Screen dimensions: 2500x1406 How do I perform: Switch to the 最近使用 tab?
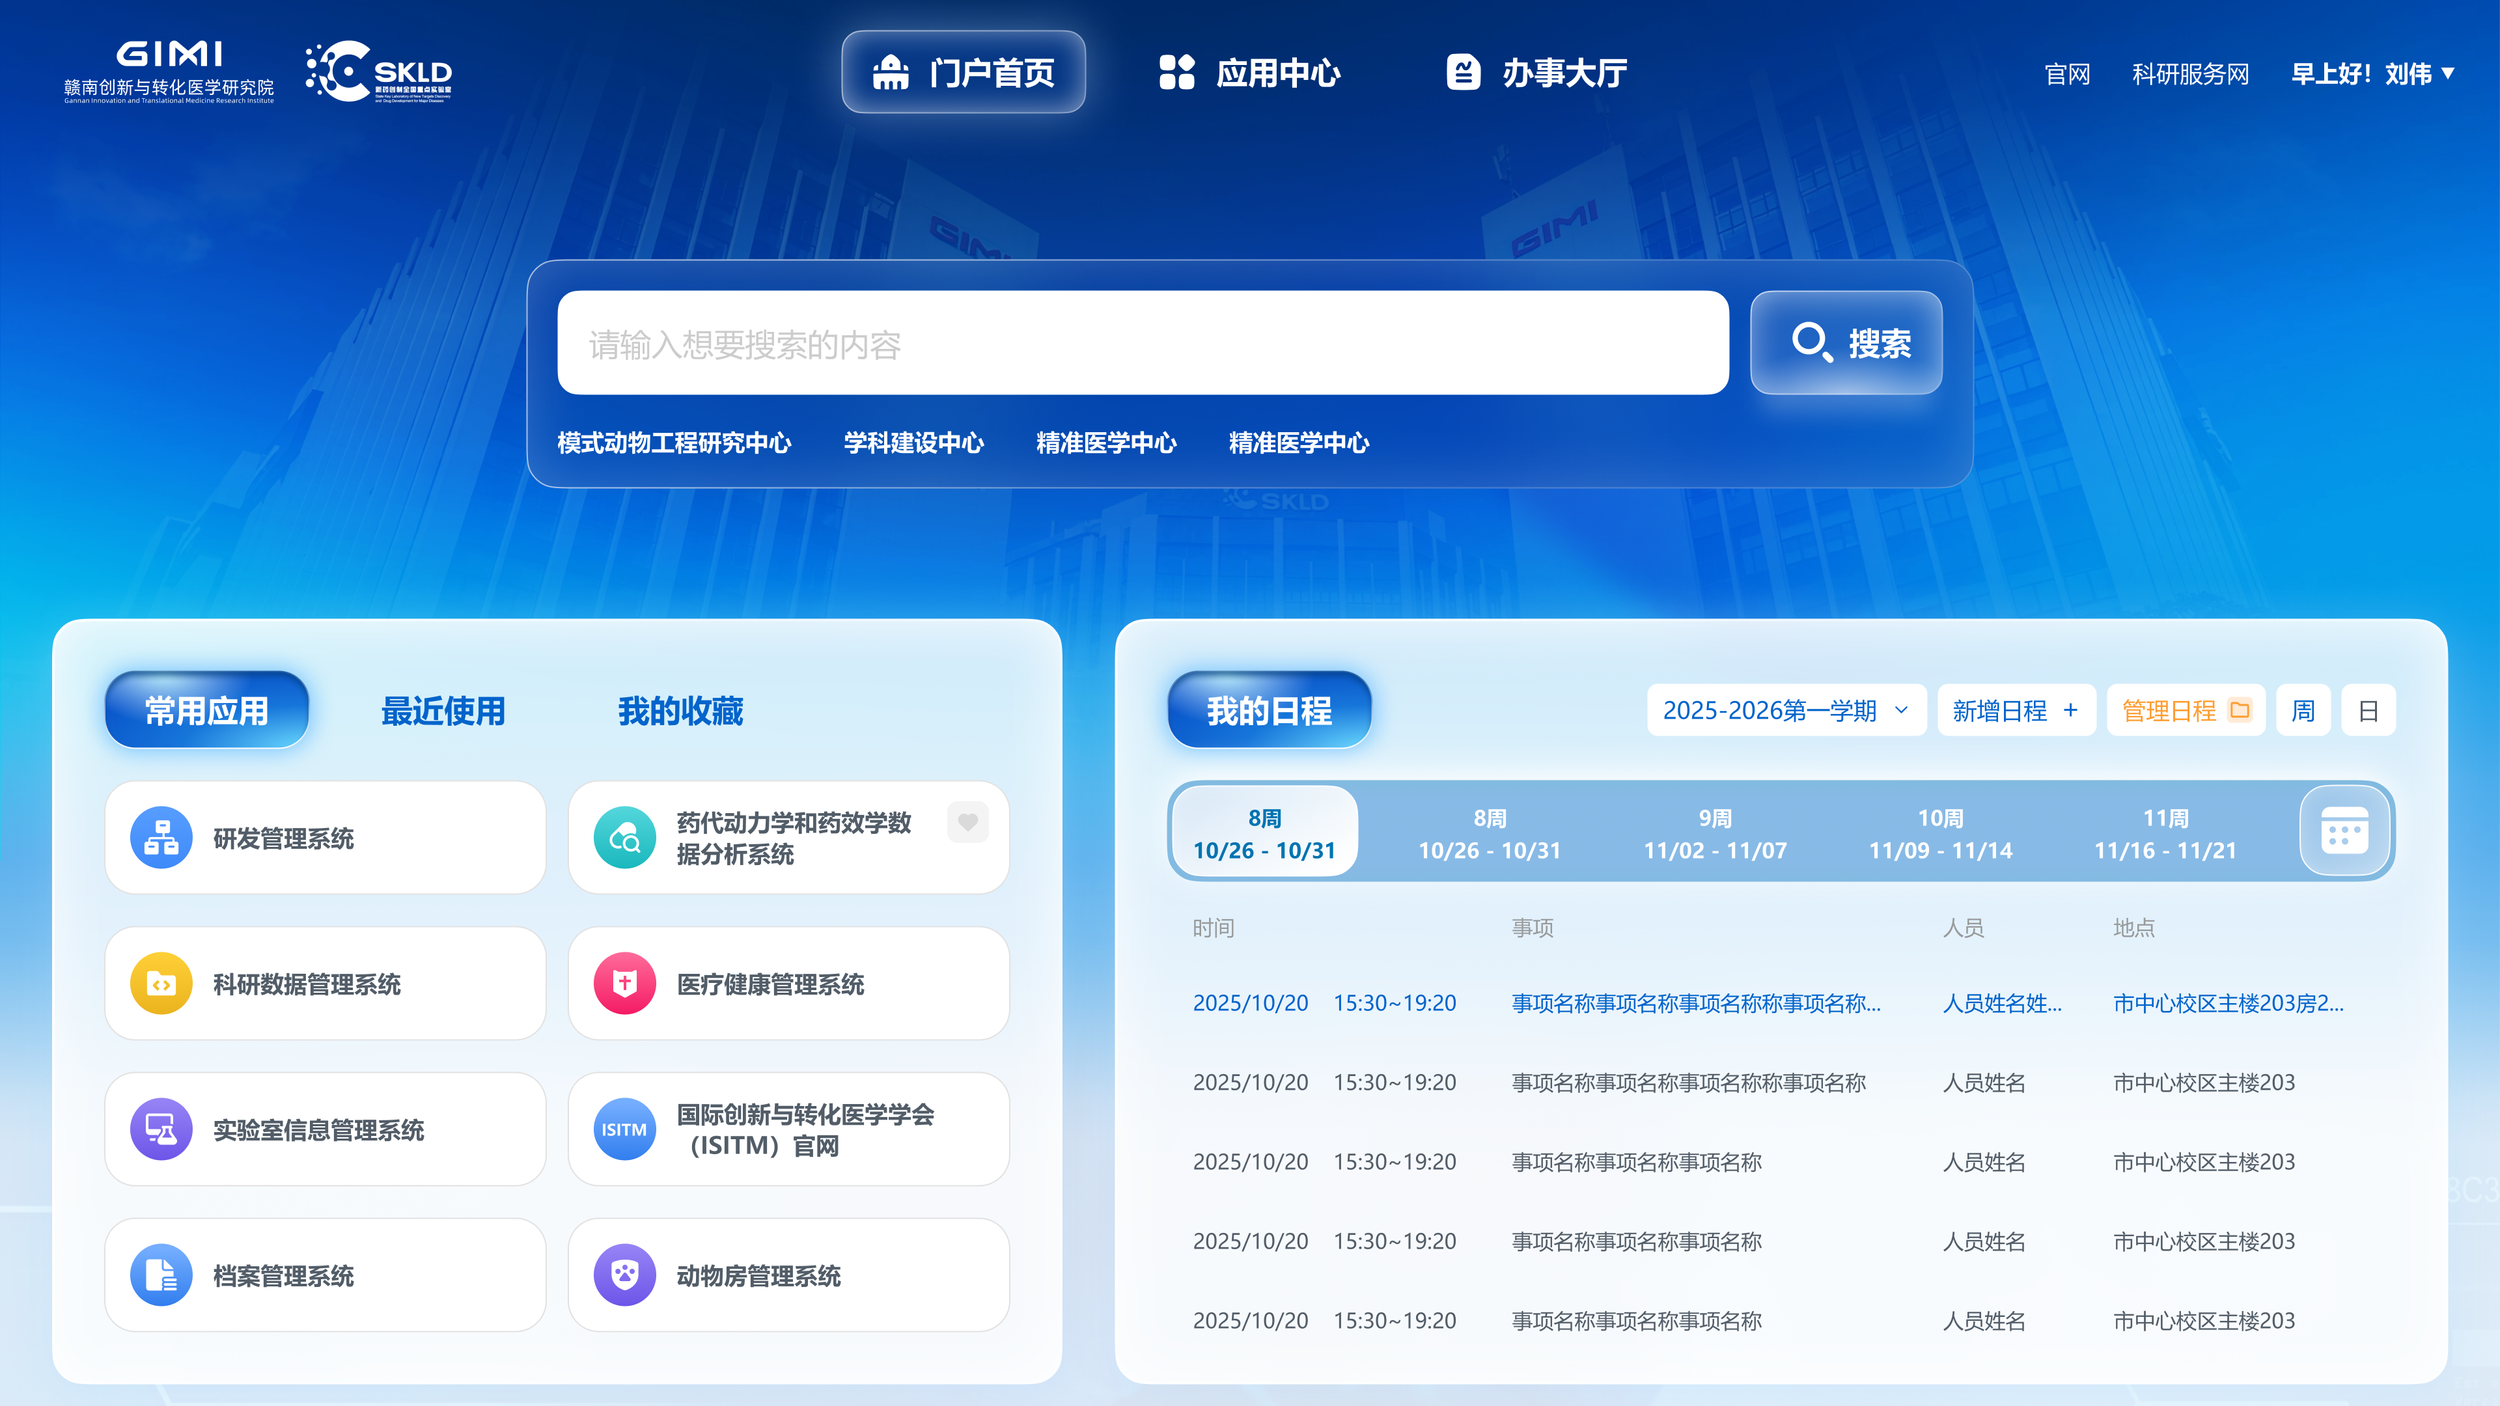(x=443, y=710)
